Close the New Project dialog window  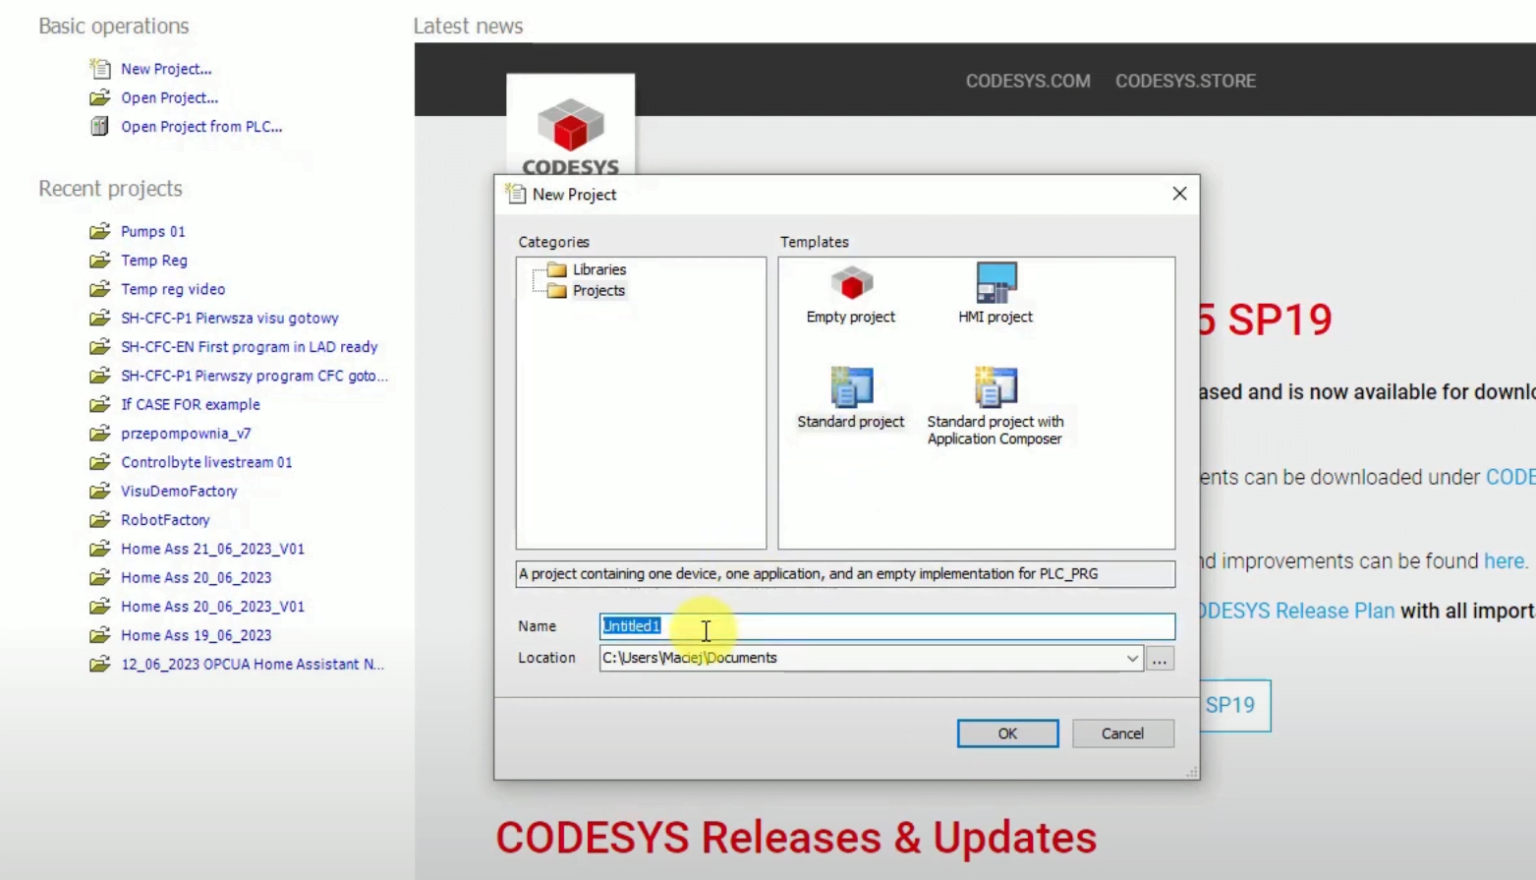pos(1179,194)
